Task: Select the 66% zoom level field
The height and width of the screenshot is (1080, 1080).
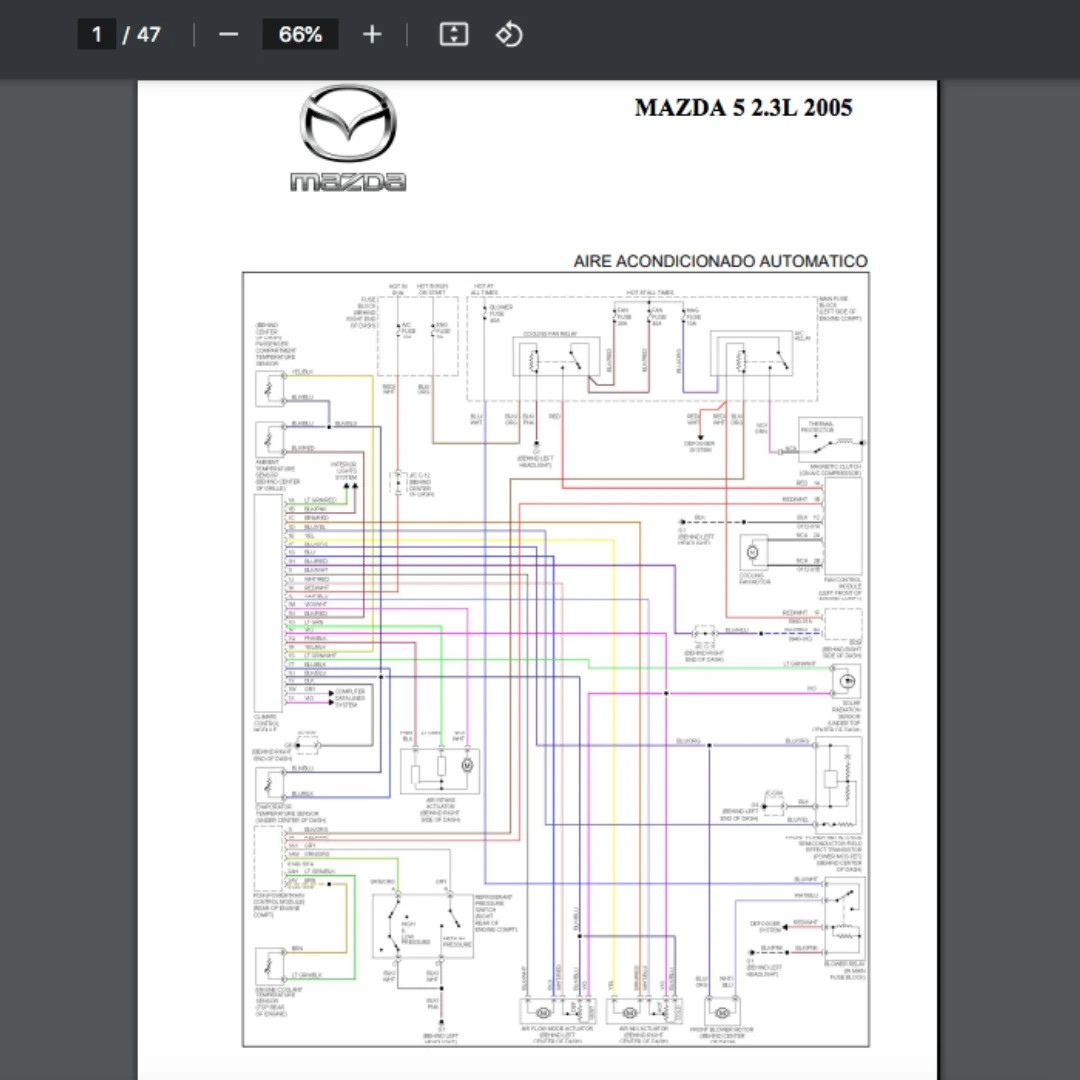Action: [300, 34]
